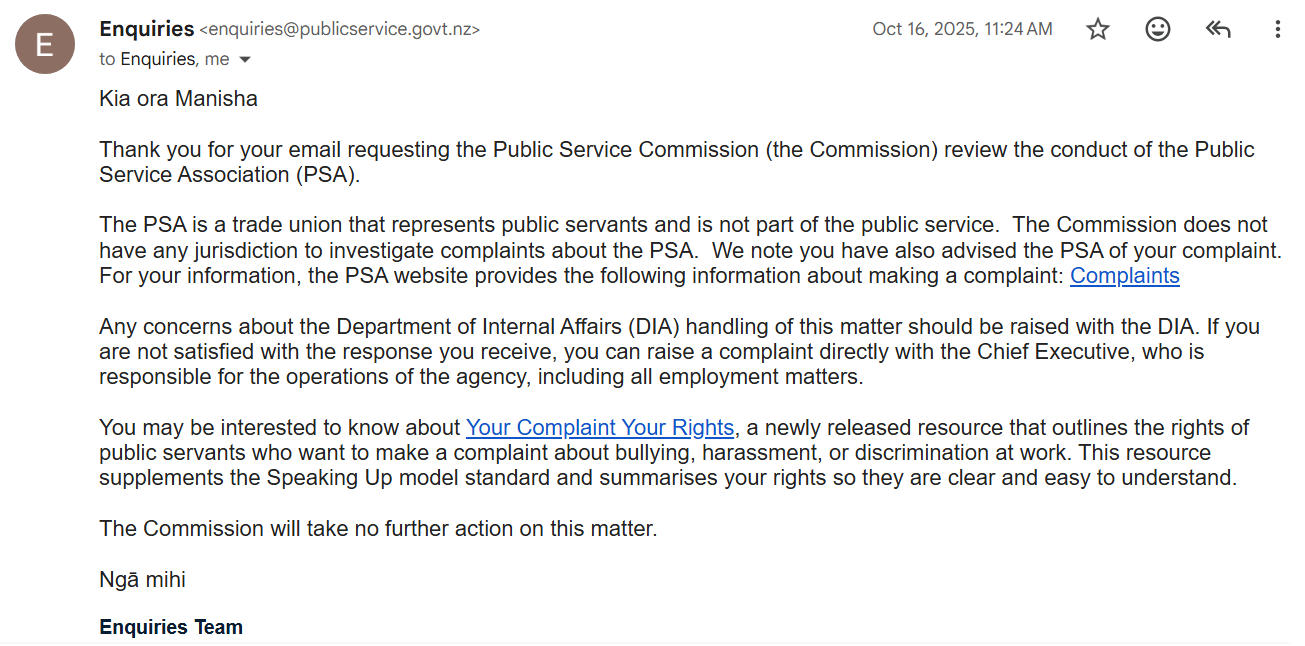Click the paragraph starting 'Thank you for your email'

tap(677, 162)
